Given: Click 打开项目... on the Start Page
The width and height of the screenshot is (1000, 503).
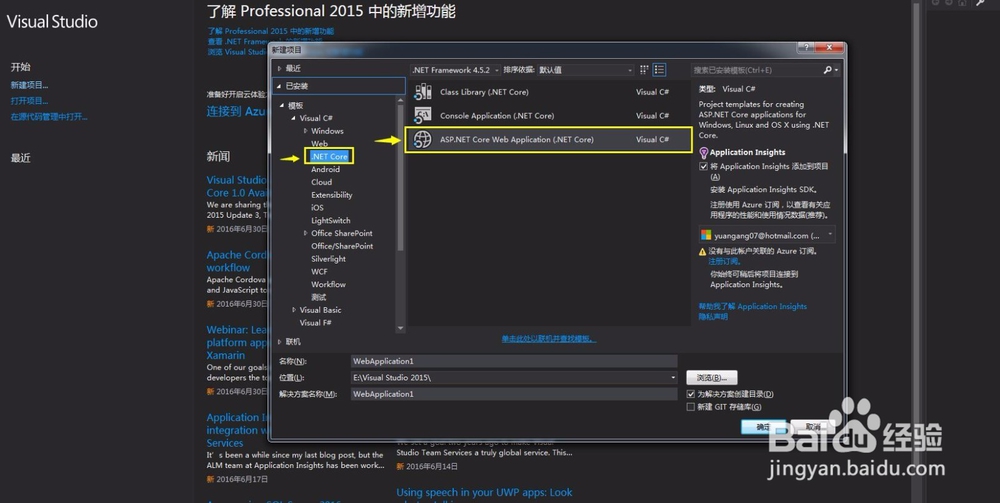Looking at the screenshot, I should (x=29, y=101).
